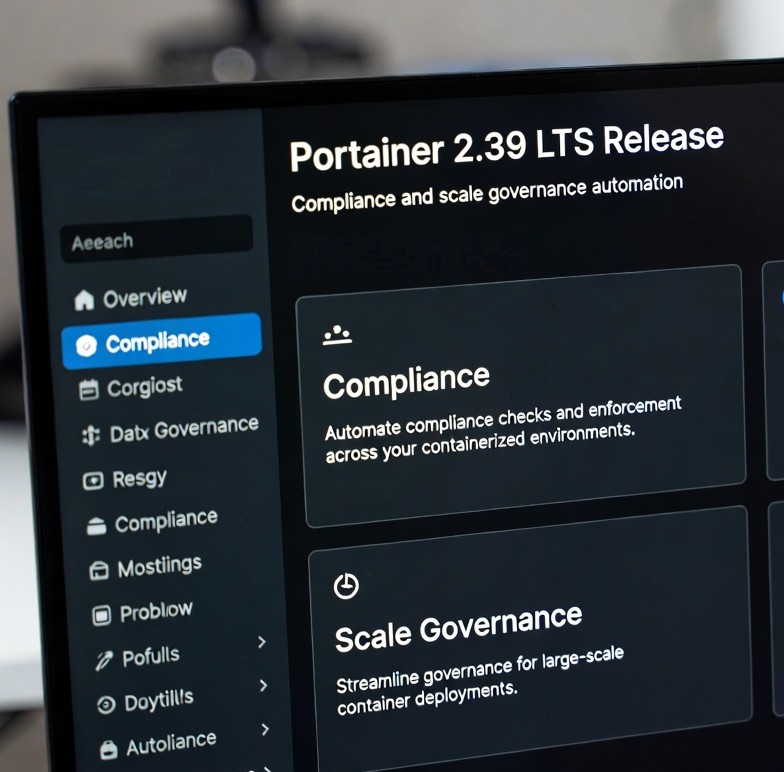Expand the Autoliance submenu chevron
The image size is (784, 772).
(x=266, y=730)
